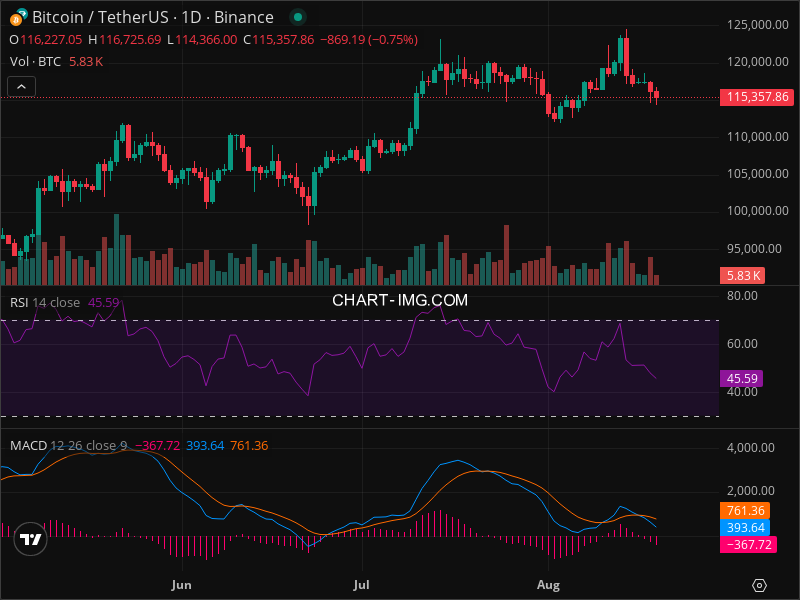Viewport: 800px width, 600px height.
Task: Click MACD signal legend value 761.36
Action: pos(249,445)
